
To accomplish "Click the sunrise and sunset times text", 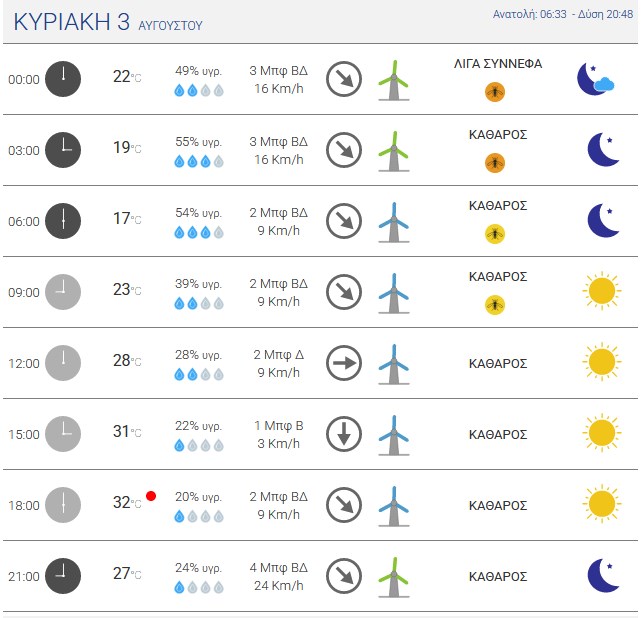I will coord(563,14).
